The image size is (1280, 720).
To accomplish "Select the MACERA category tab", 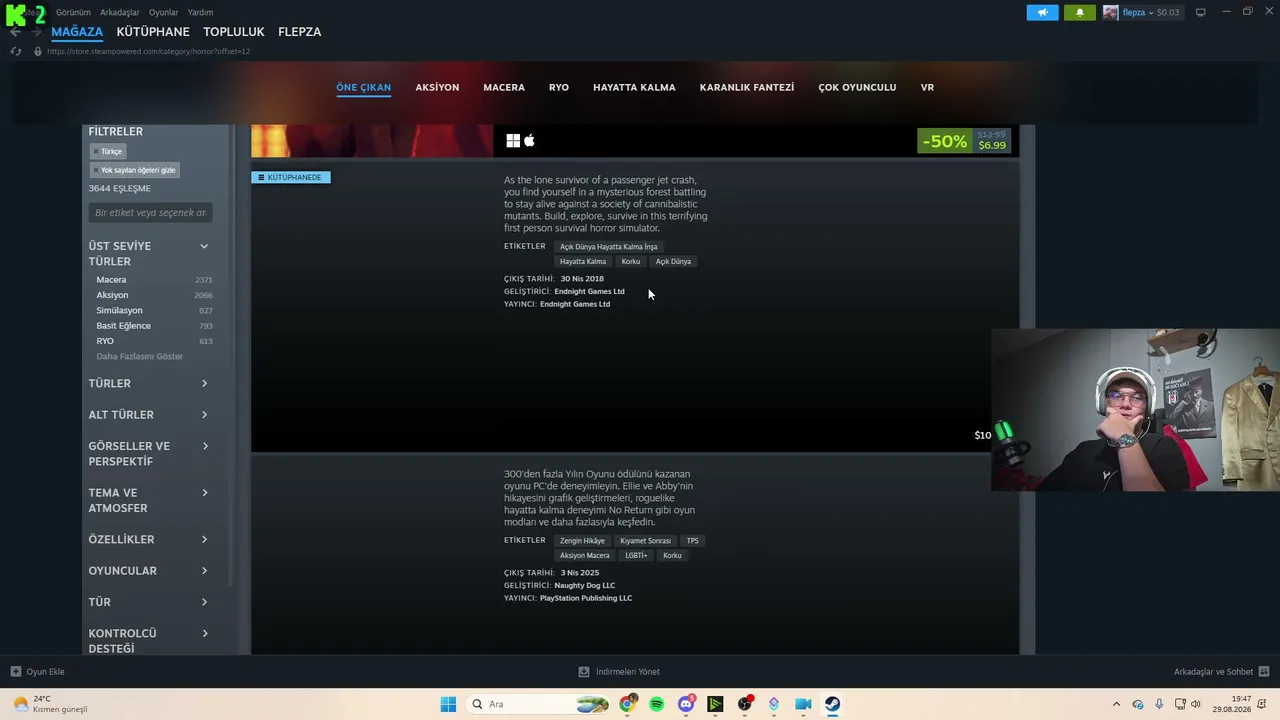I will coord(504,87).
